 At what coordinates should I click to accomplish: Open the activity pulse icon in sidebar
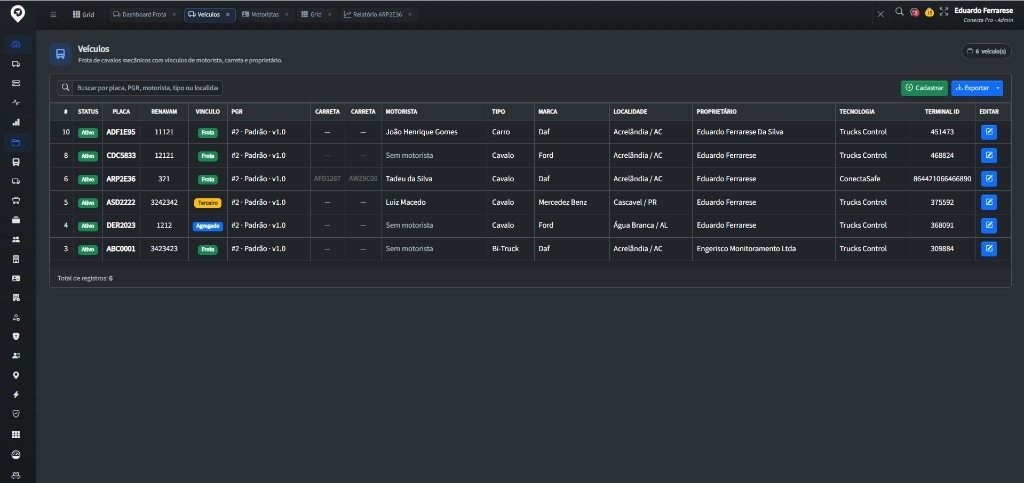[x=16, y=102]
